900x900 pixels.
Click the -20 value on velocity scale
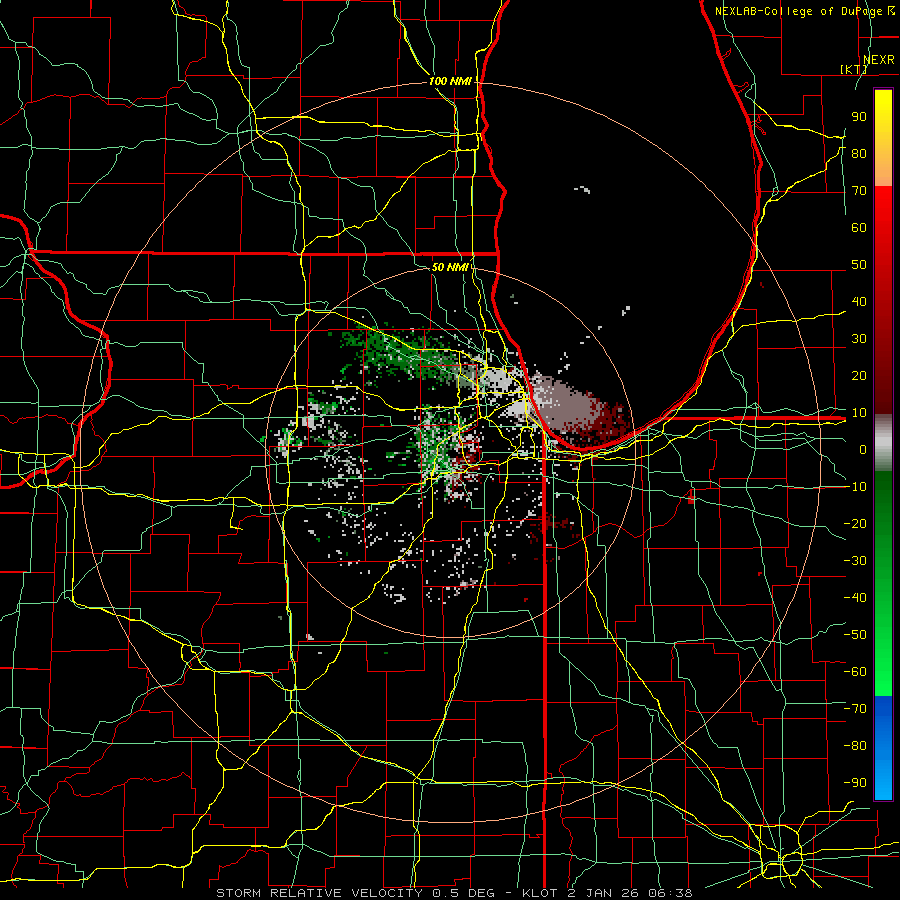[x=855, y=523]
